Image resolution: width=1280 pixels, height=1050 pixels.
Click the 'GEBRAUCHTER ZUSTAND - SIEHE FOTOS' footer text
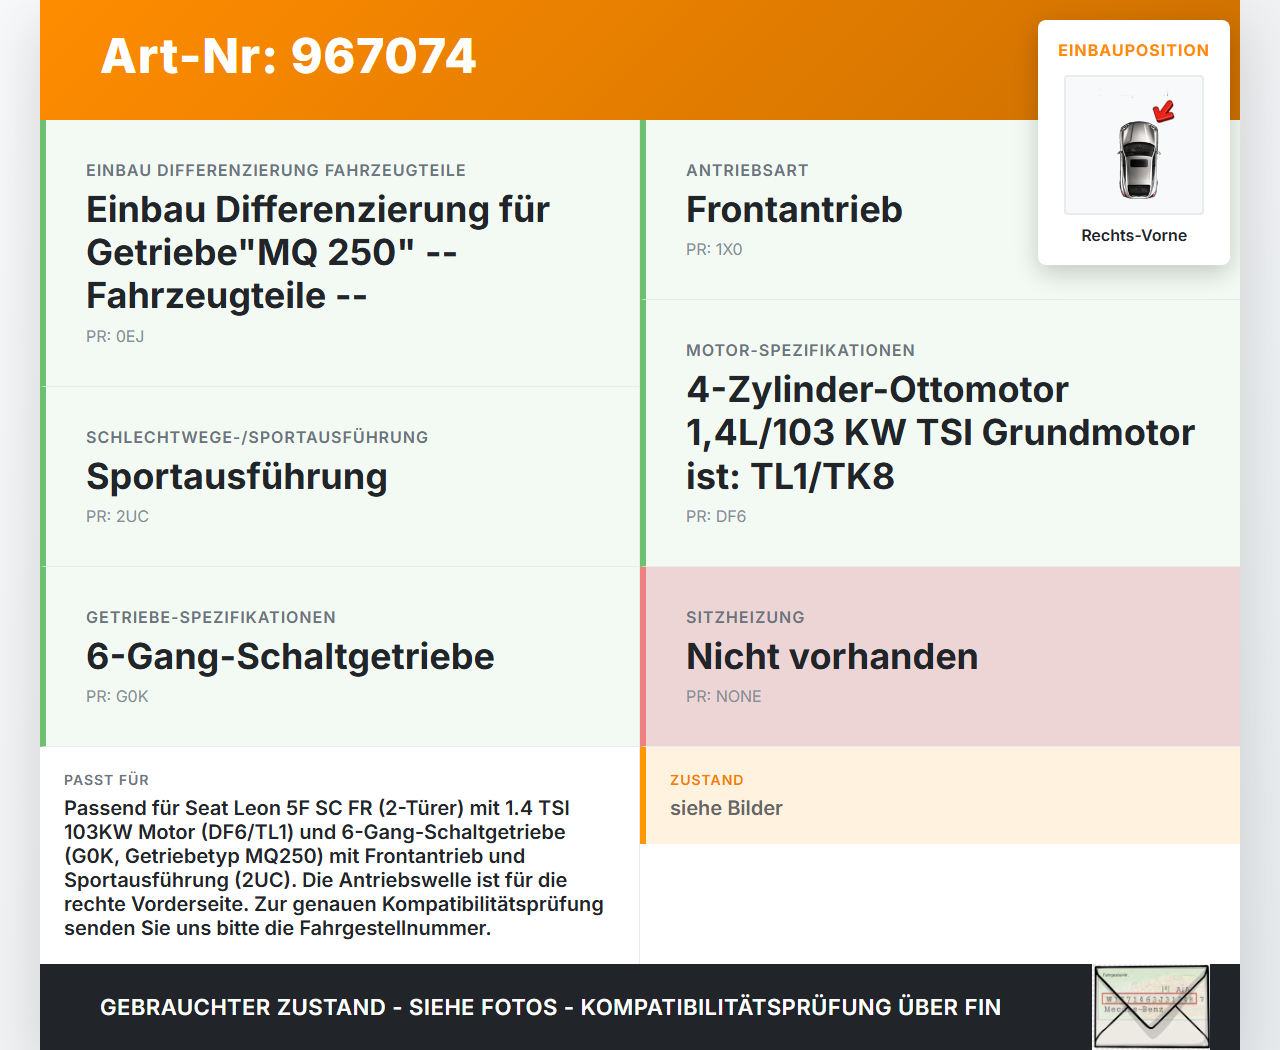(x=550, y=1007)
